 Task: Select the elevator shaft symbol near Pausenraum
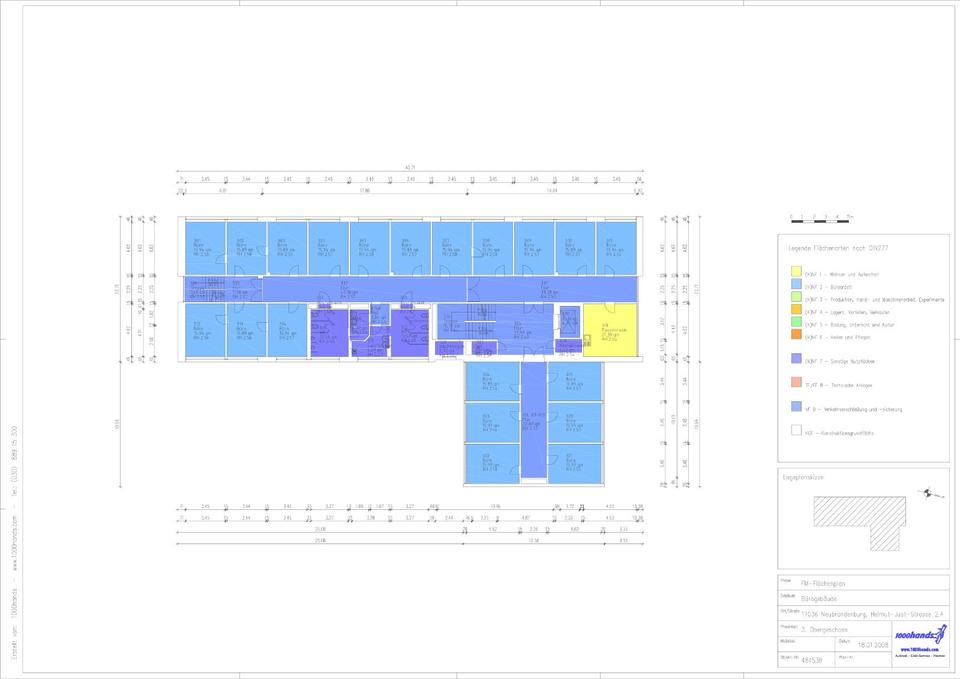570,319
